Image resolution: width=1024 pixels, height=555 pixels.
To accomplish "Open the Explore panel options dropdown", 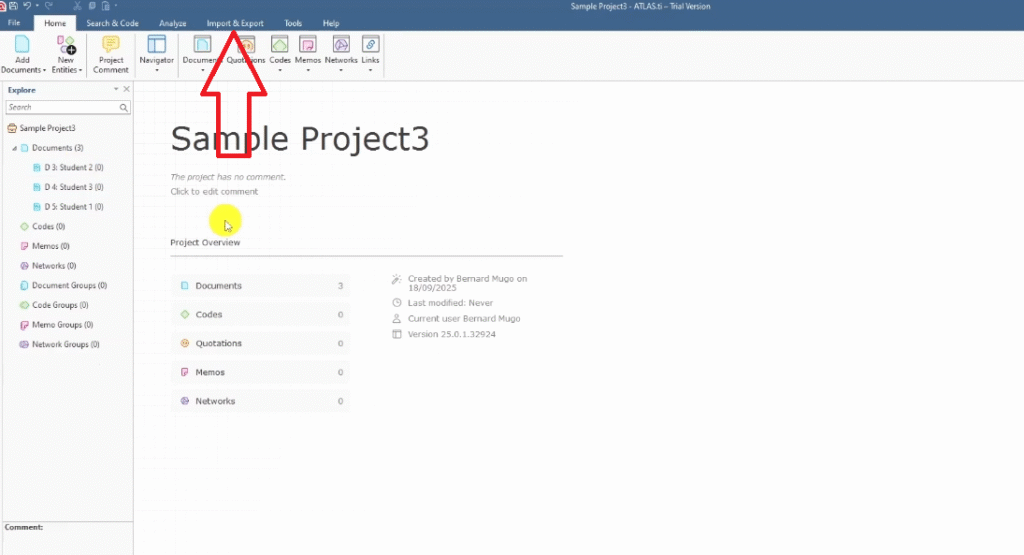I will 116,90.
